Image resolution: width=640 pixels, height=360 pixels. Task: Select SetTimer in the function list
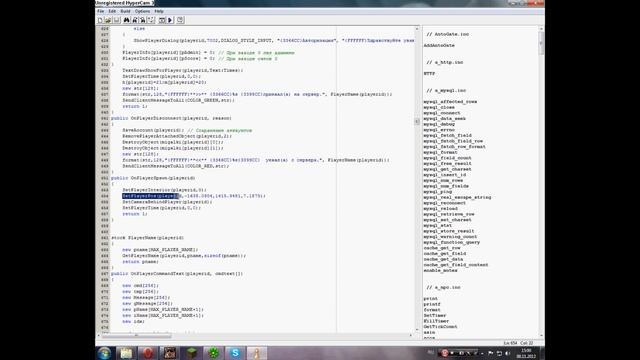(x=435, y=316)
